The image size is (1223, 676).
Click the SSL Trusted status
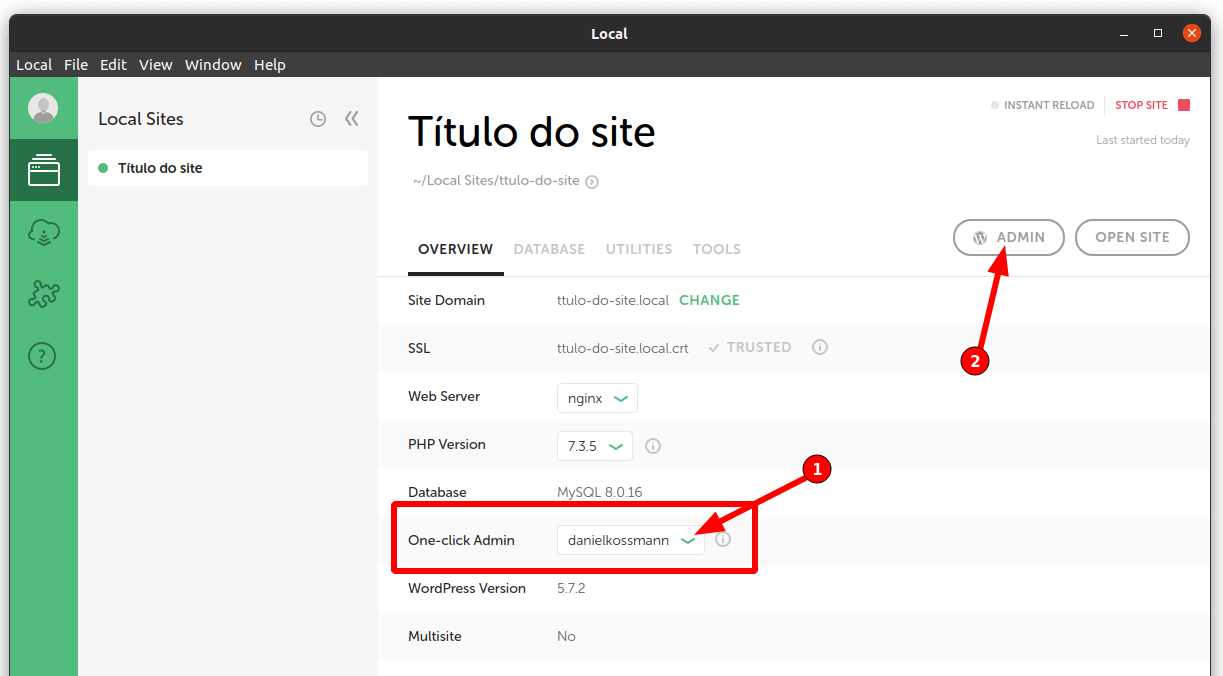point(750,347)
